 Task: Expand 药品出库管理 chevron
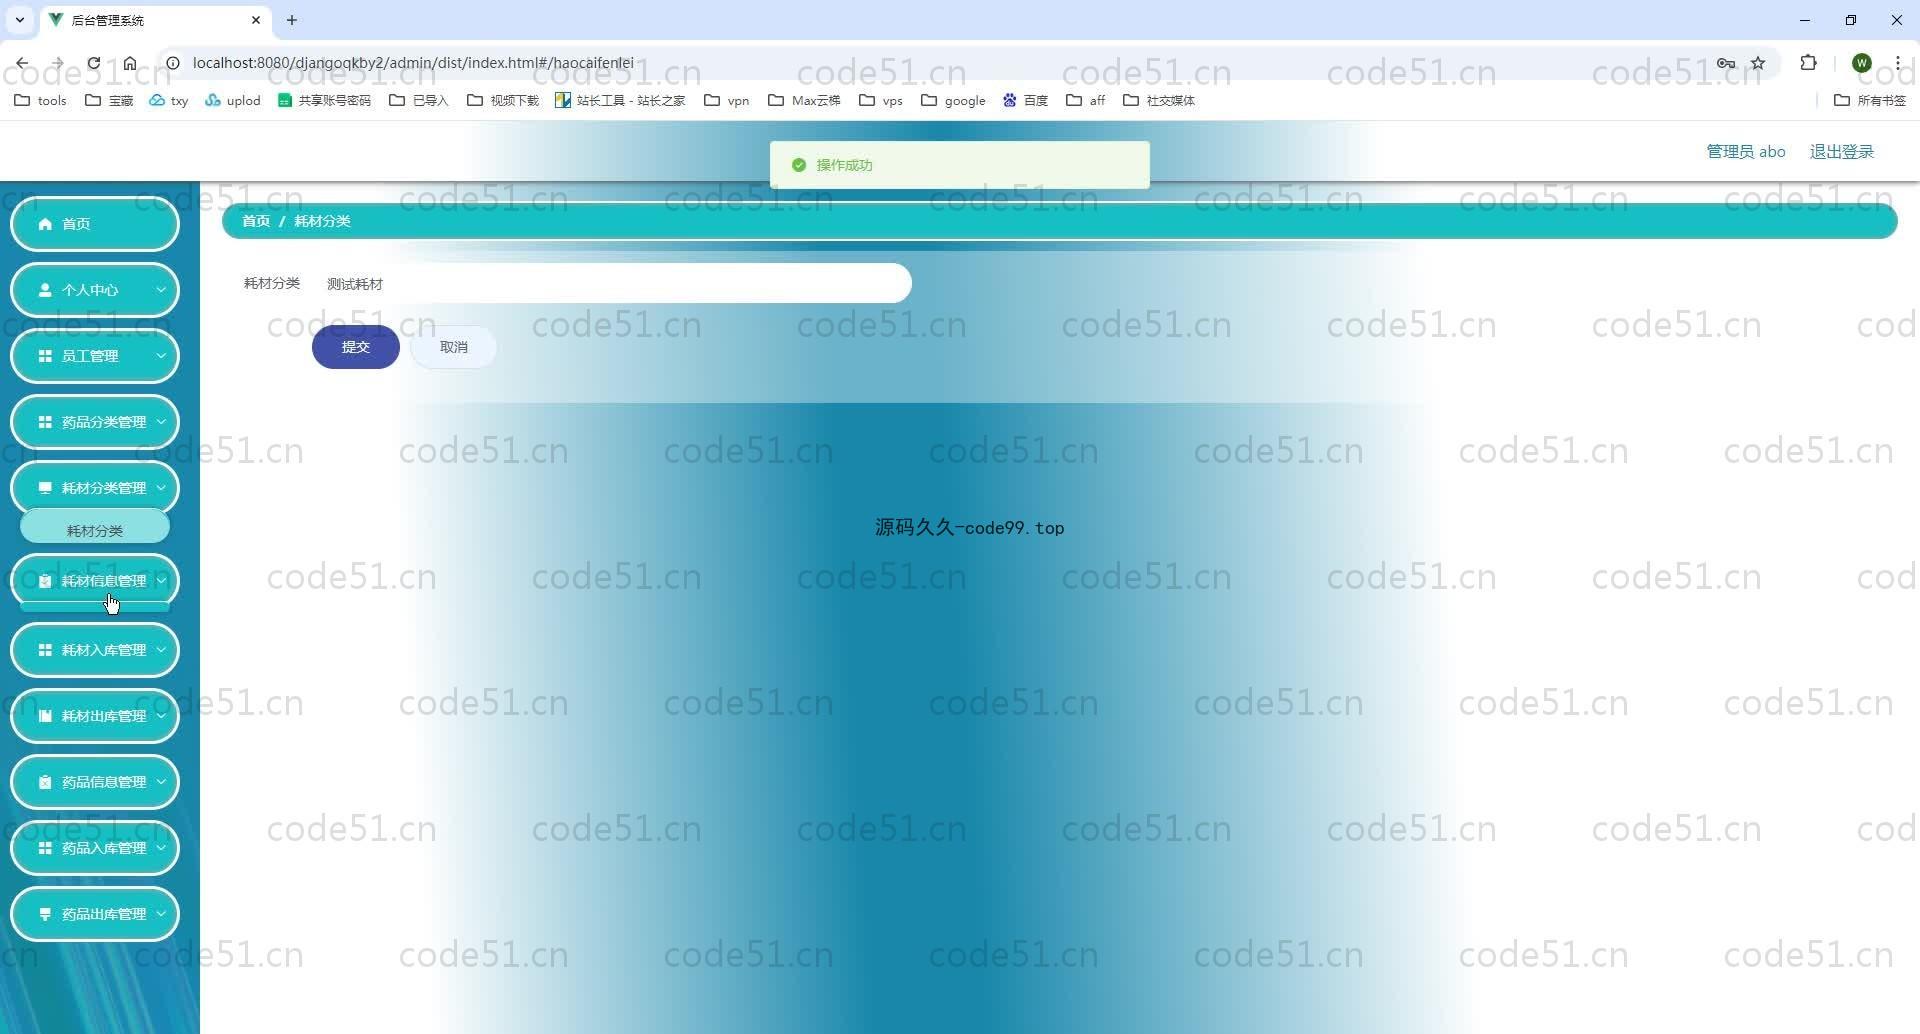[x=161, y=914]
